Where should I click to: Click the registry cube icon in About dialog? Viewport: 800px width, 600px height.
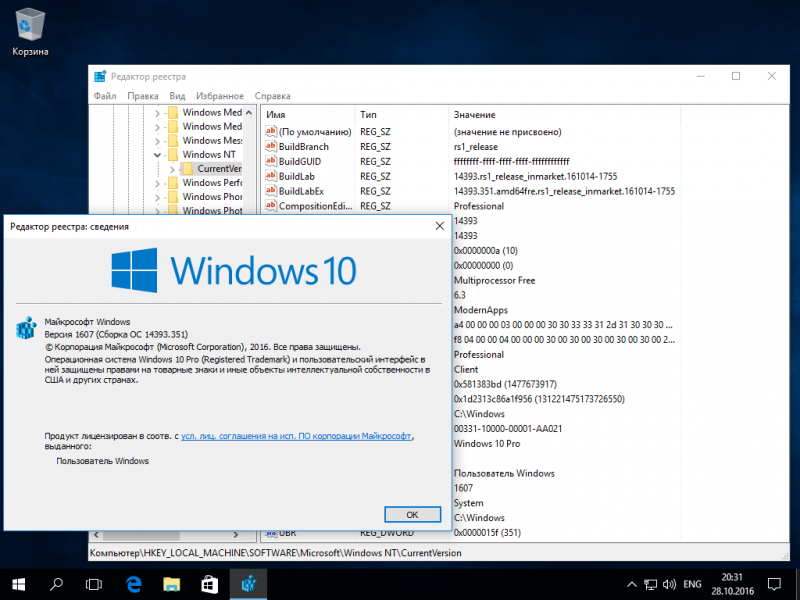click(x=26, y=328)
